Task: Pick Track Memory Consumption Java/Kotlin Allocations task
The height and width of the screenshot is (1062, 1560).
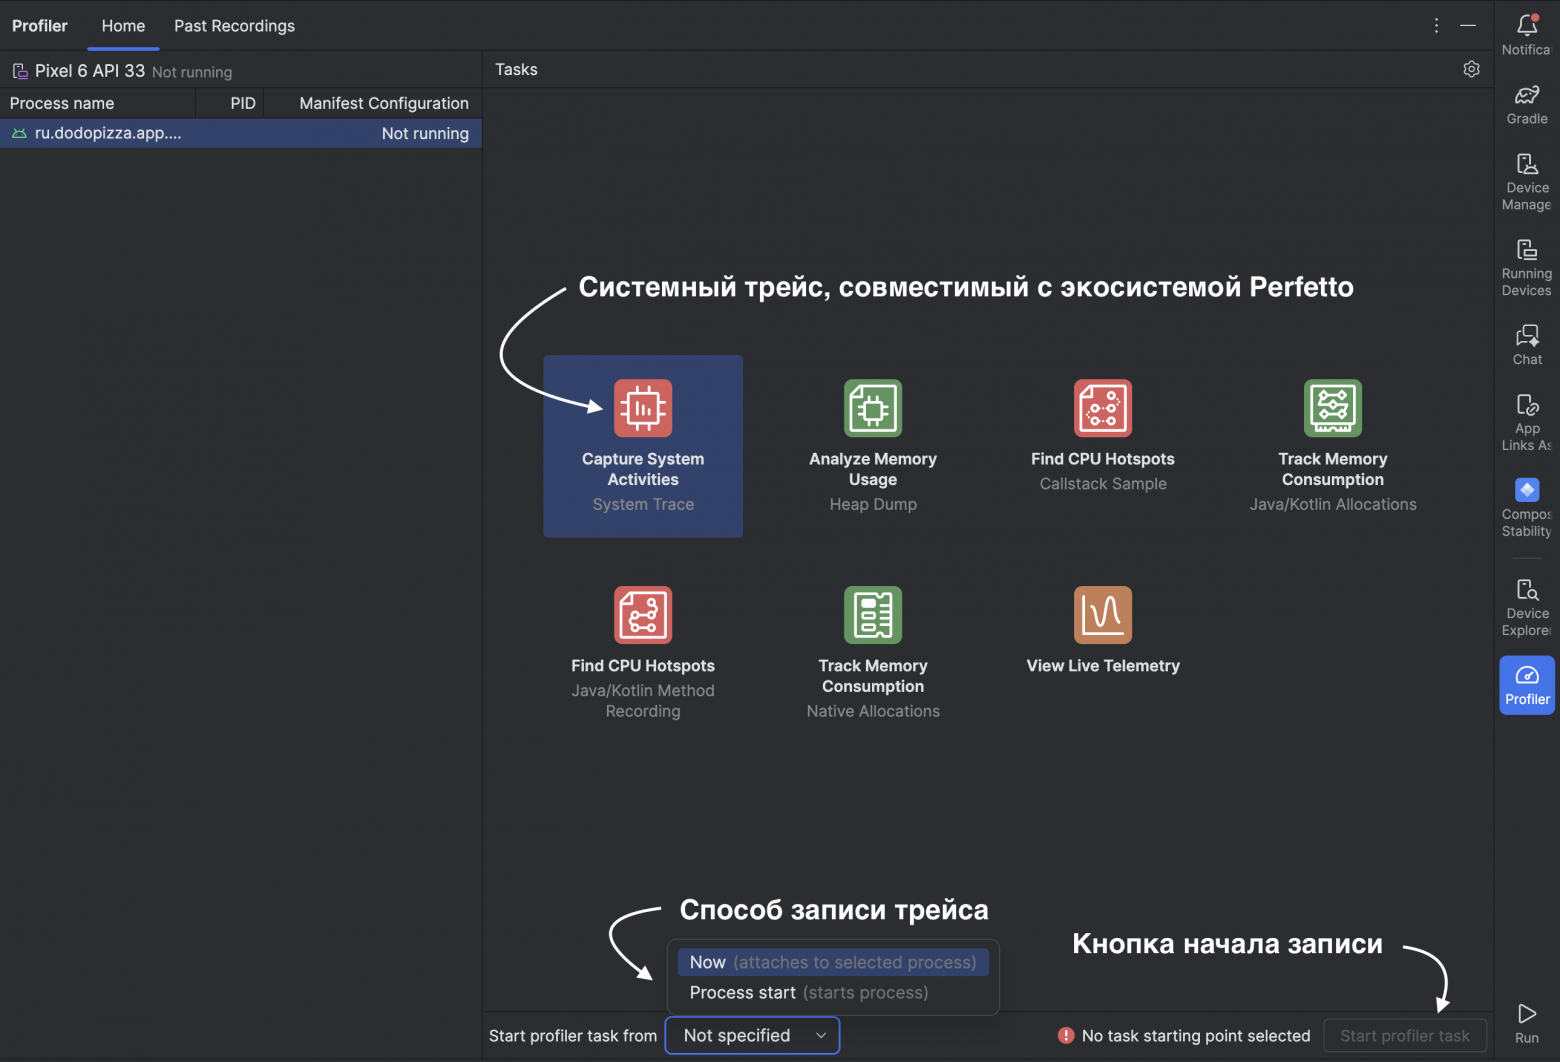Action: tap(1332, 445)
